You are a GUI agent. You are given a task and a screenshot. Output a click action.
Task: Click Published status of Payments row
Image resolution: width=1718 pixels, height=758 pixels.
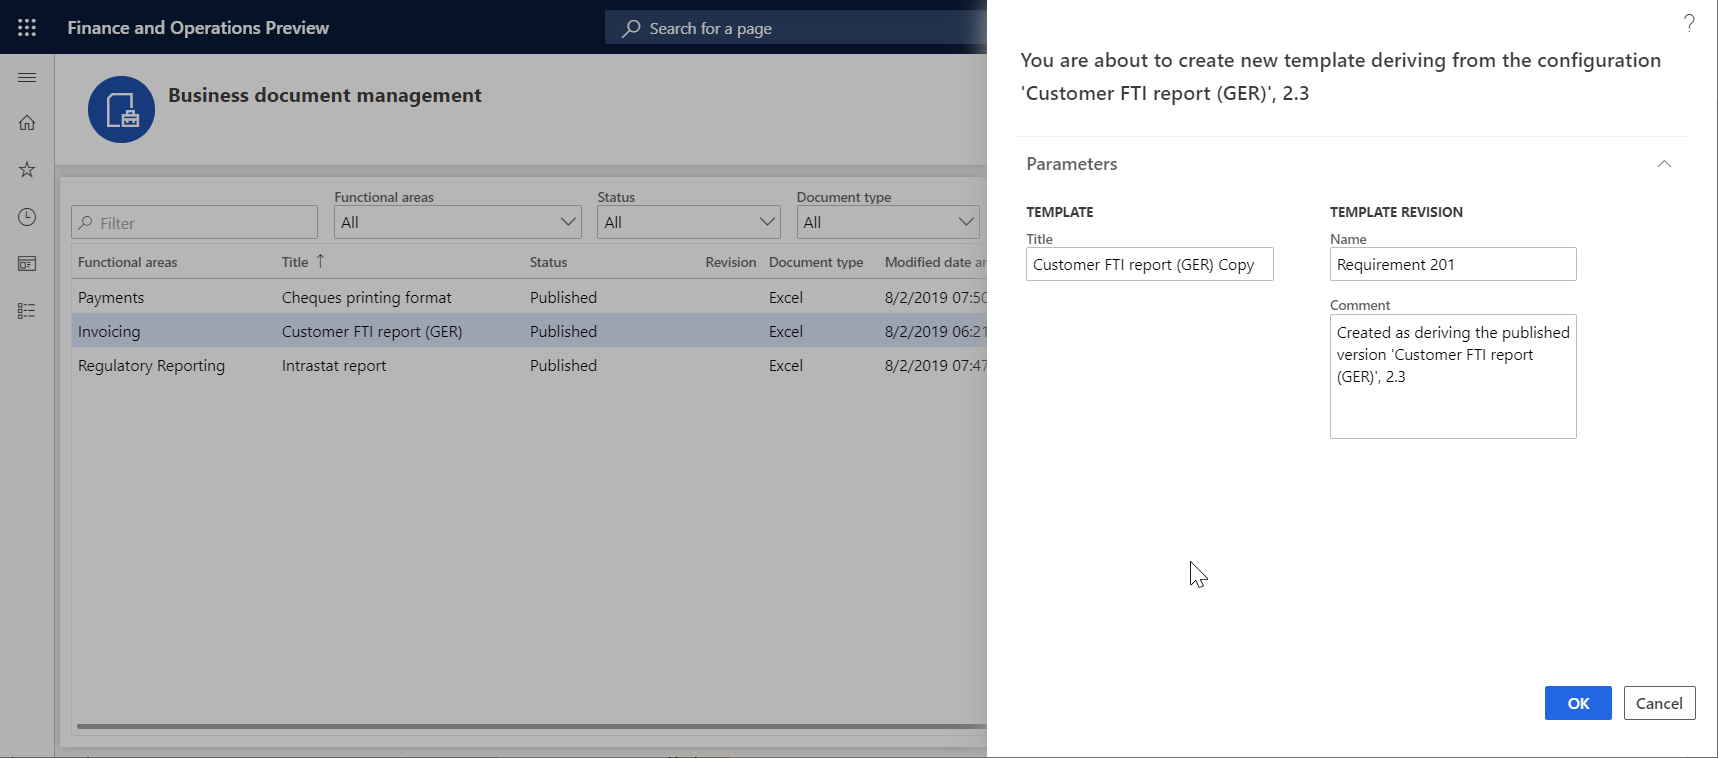563,297
